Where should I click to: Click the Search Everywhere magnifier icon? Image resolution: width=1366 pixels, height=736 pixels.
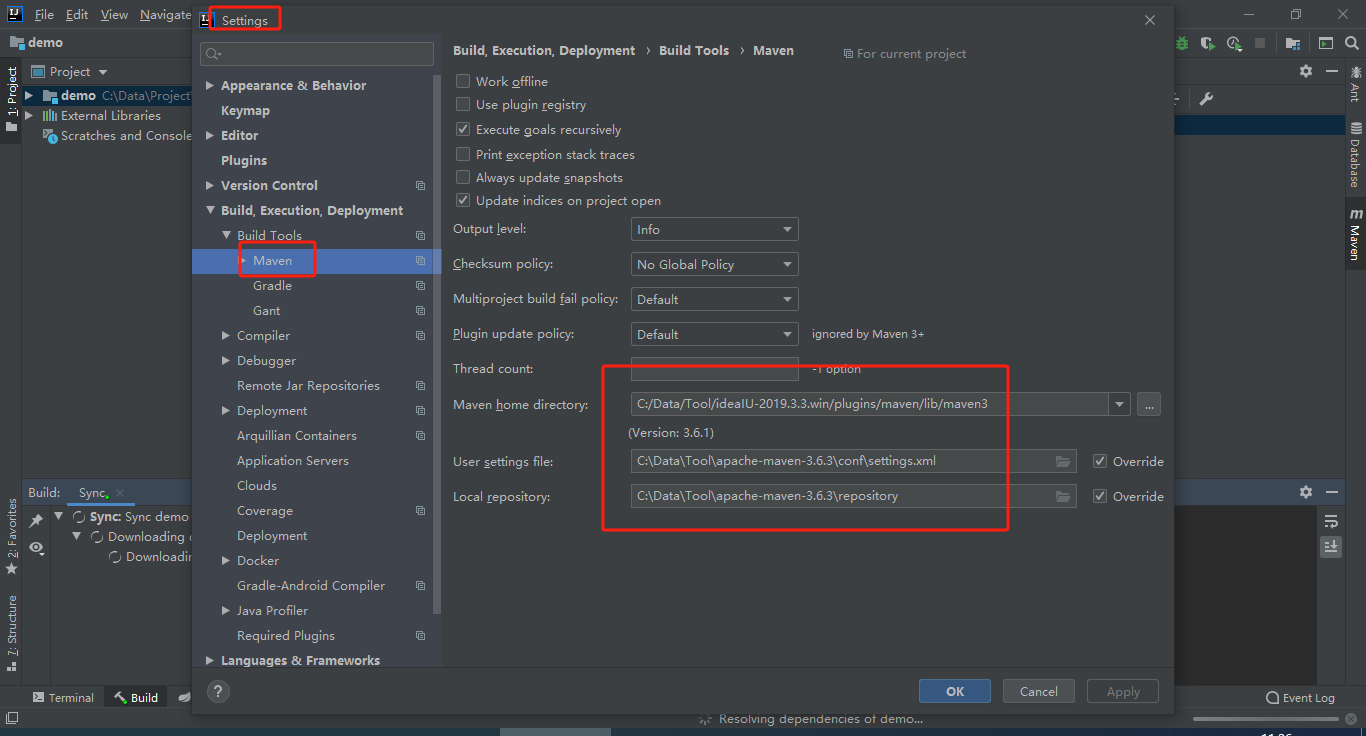click(x=1352, y=44)
